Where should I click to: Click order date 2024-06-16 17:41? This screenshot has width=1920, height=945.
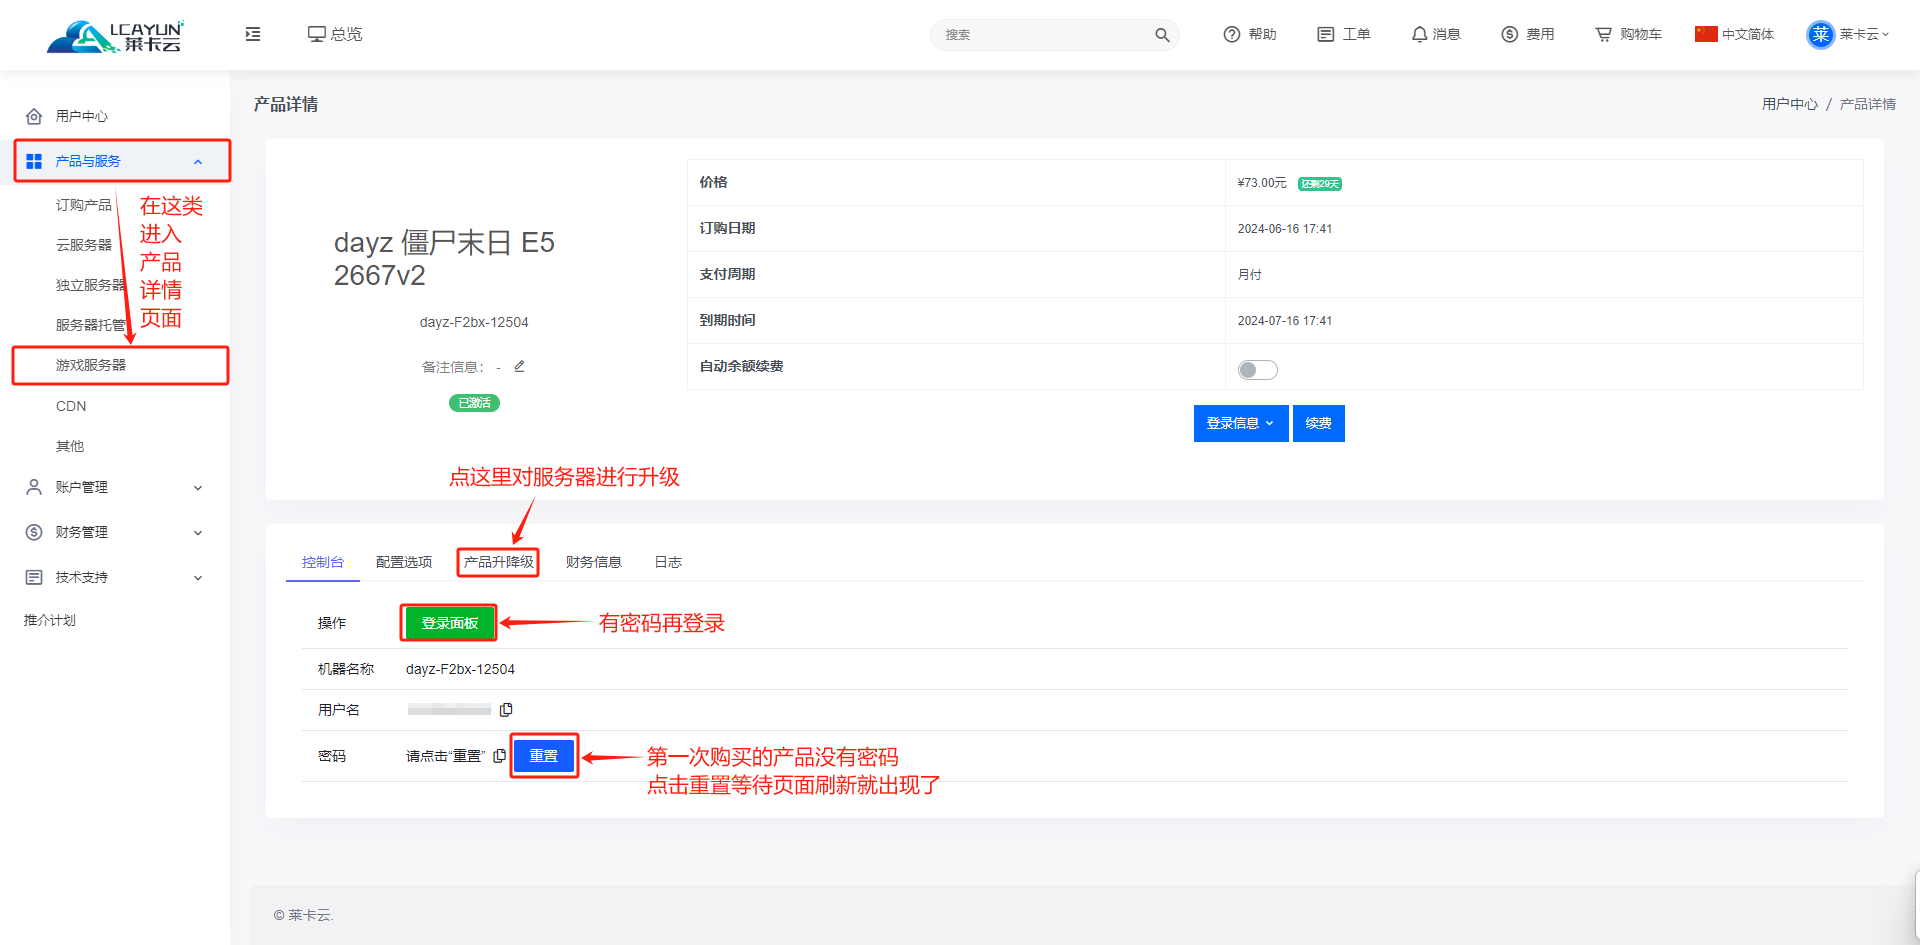pos(1285,229)
